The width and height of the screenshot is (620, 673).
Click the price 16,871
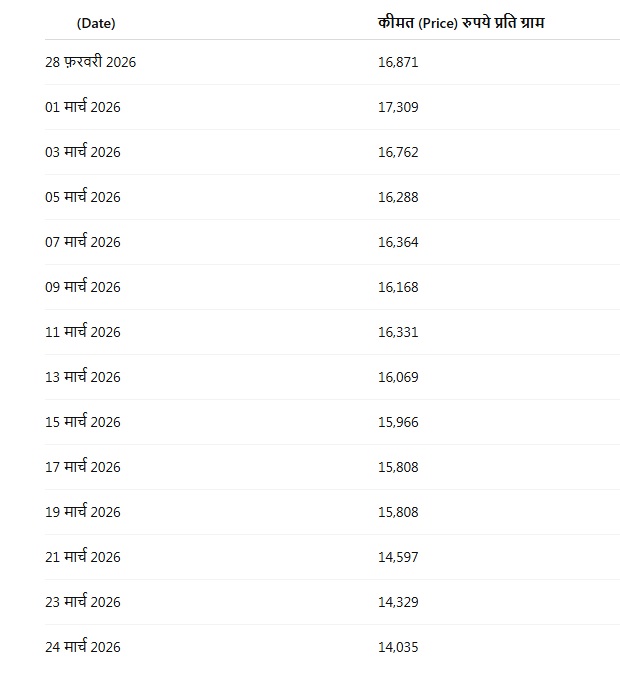coord(398,62)
